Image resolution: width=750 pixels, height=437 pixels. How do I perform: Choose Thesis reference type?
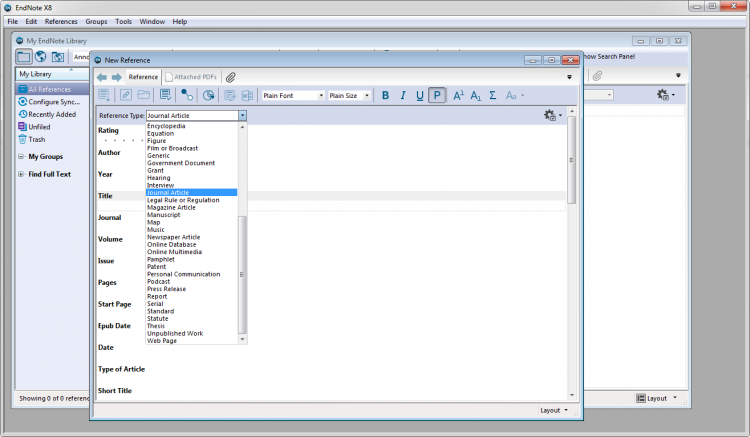pos(156,326)
